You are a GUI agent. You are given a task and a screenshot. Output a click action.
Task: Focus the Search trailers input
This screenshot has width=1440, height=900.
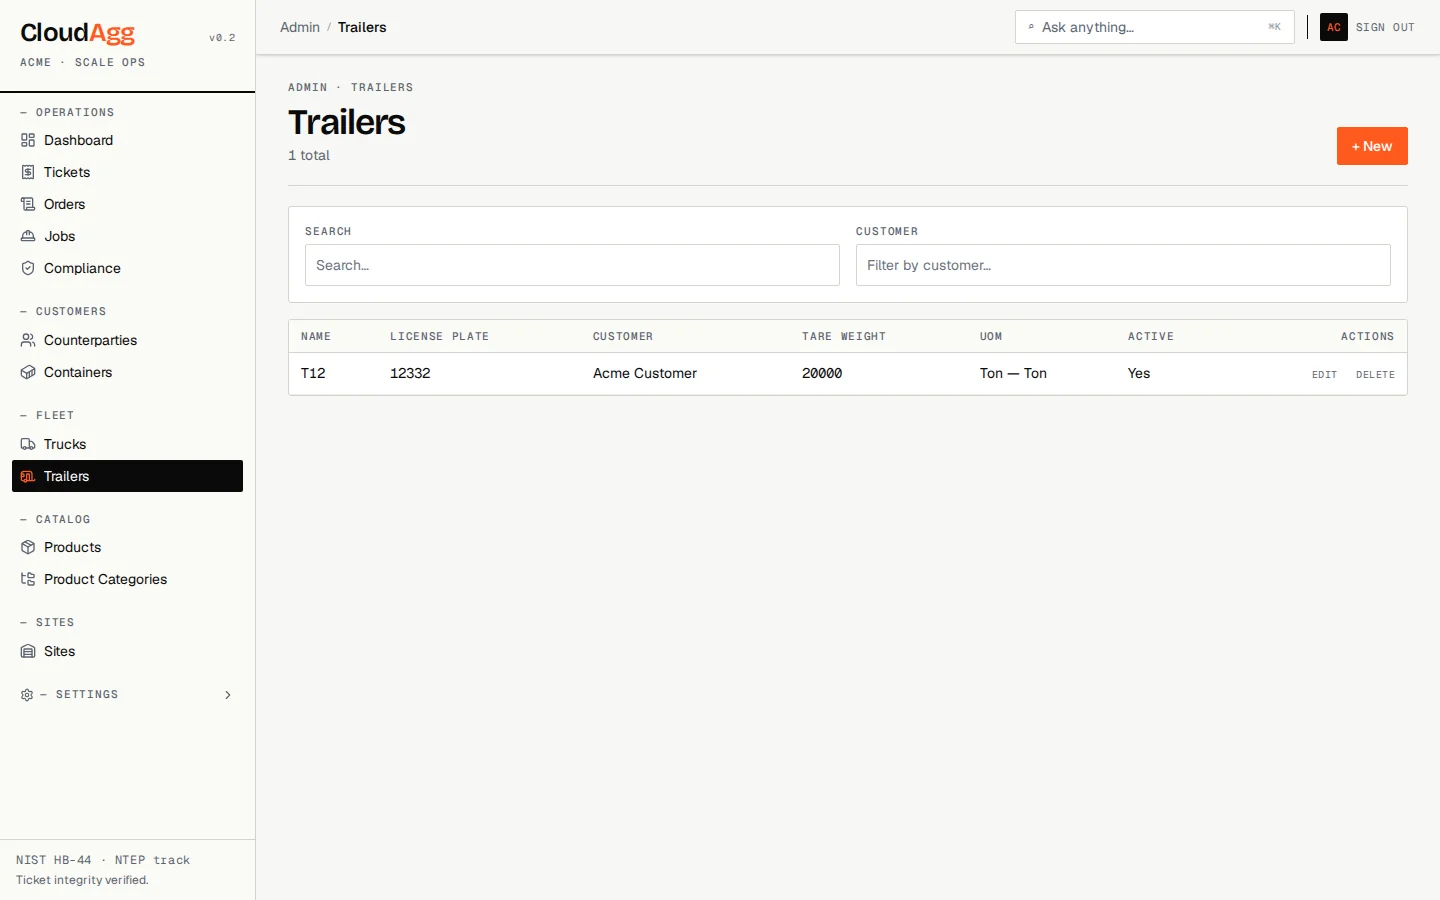click(x=572, y=265)
